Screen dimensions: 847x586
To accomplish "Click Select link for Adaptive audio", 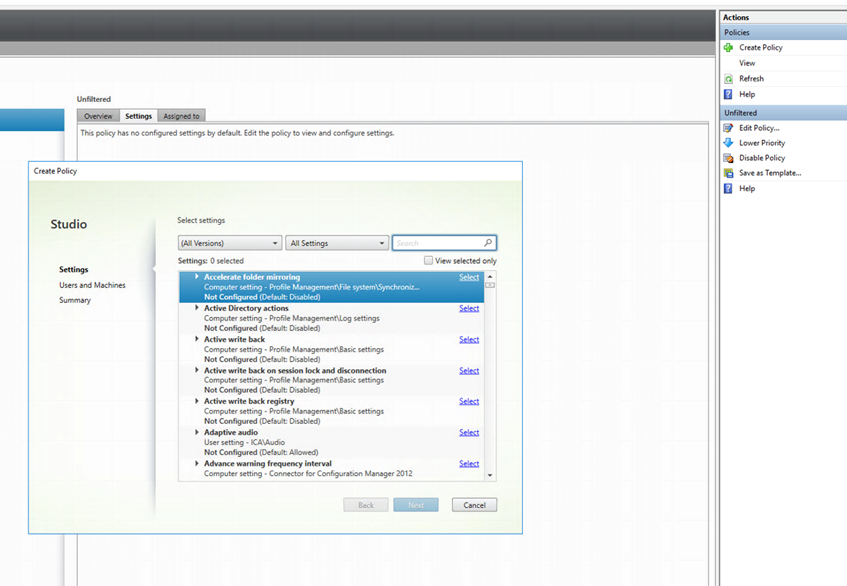I will click(469, 433).
